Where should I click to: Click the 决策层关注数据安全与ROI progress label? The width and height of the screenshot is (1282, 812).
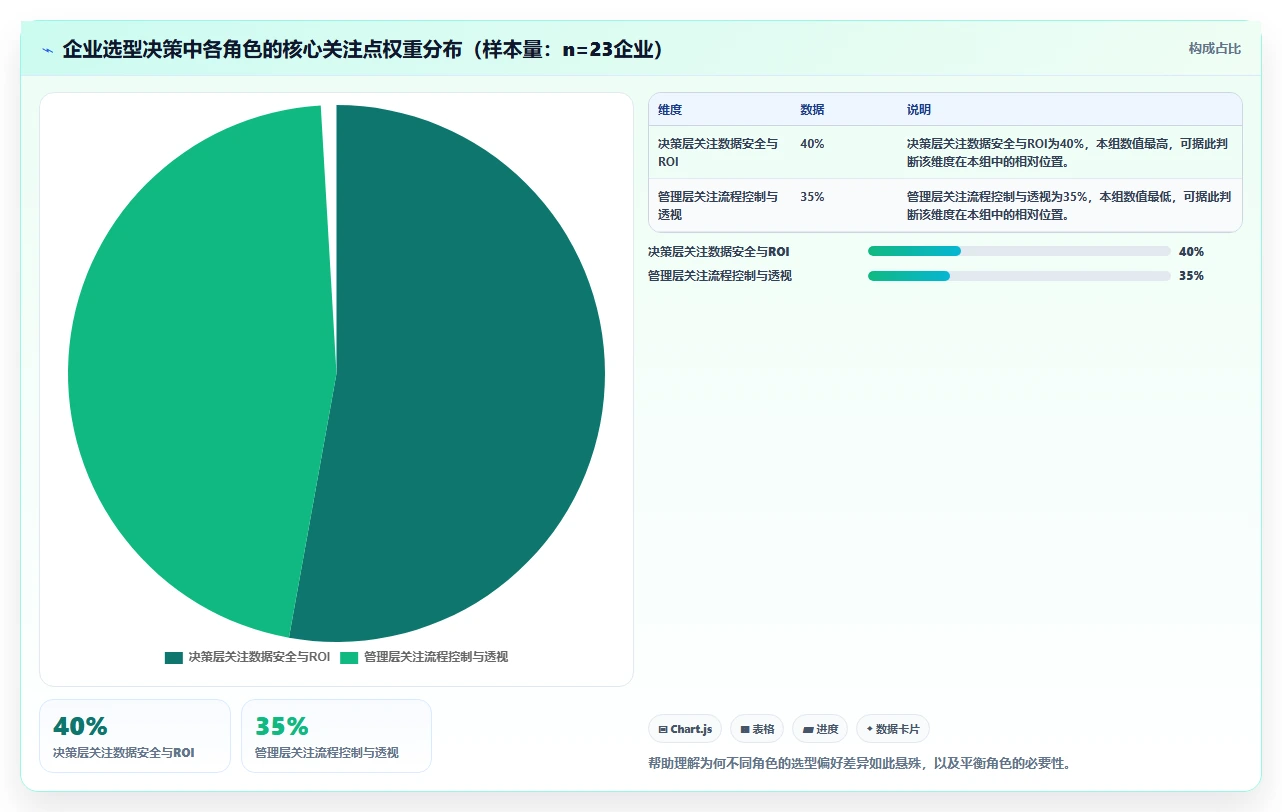pos(719,252)
